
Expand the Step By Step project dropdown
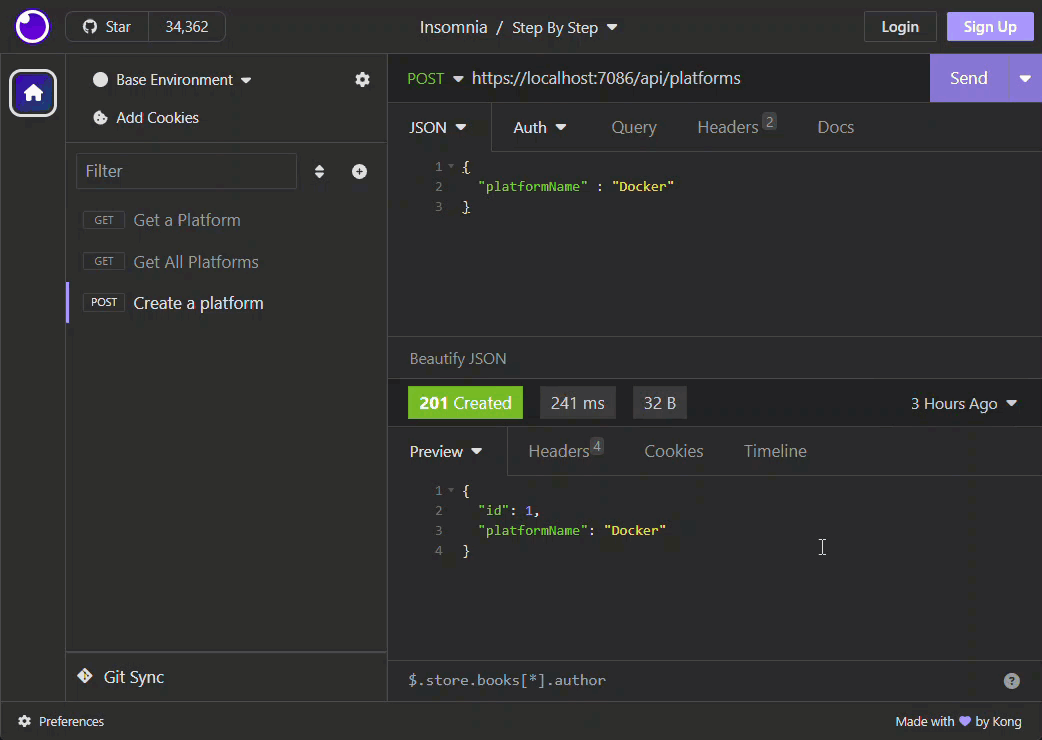[x=565, y=27]
